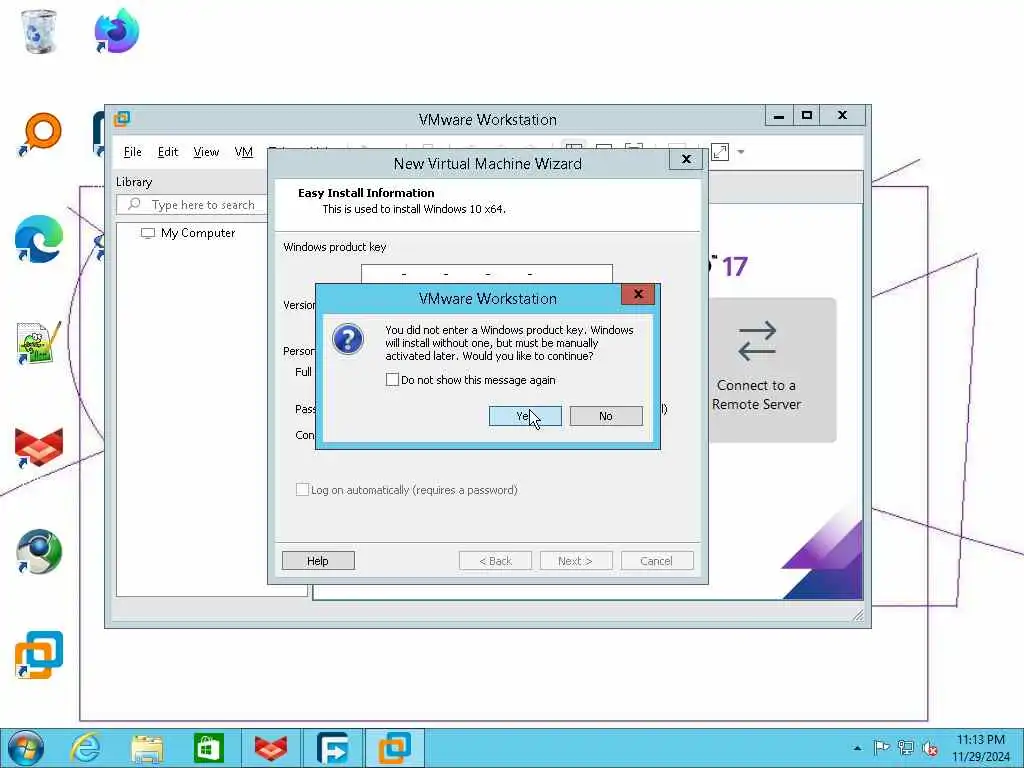Viewport: 1024px width, 768px height.
Task: Tick Log on automatically checkbox
Action: point(302,489)
